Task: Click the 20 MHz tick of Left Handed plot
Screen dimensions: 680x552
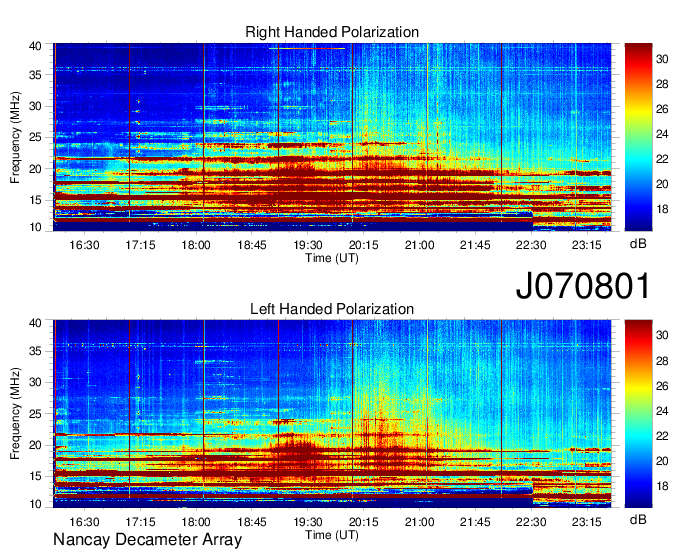Action: pos(35,445)
